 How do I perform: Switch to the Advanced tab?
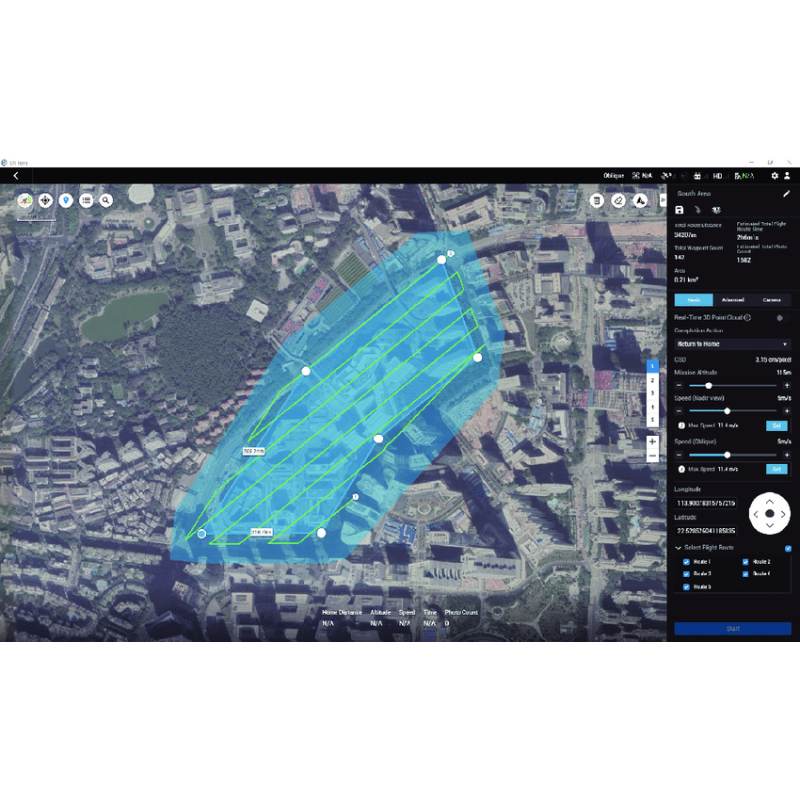point(733,300)
